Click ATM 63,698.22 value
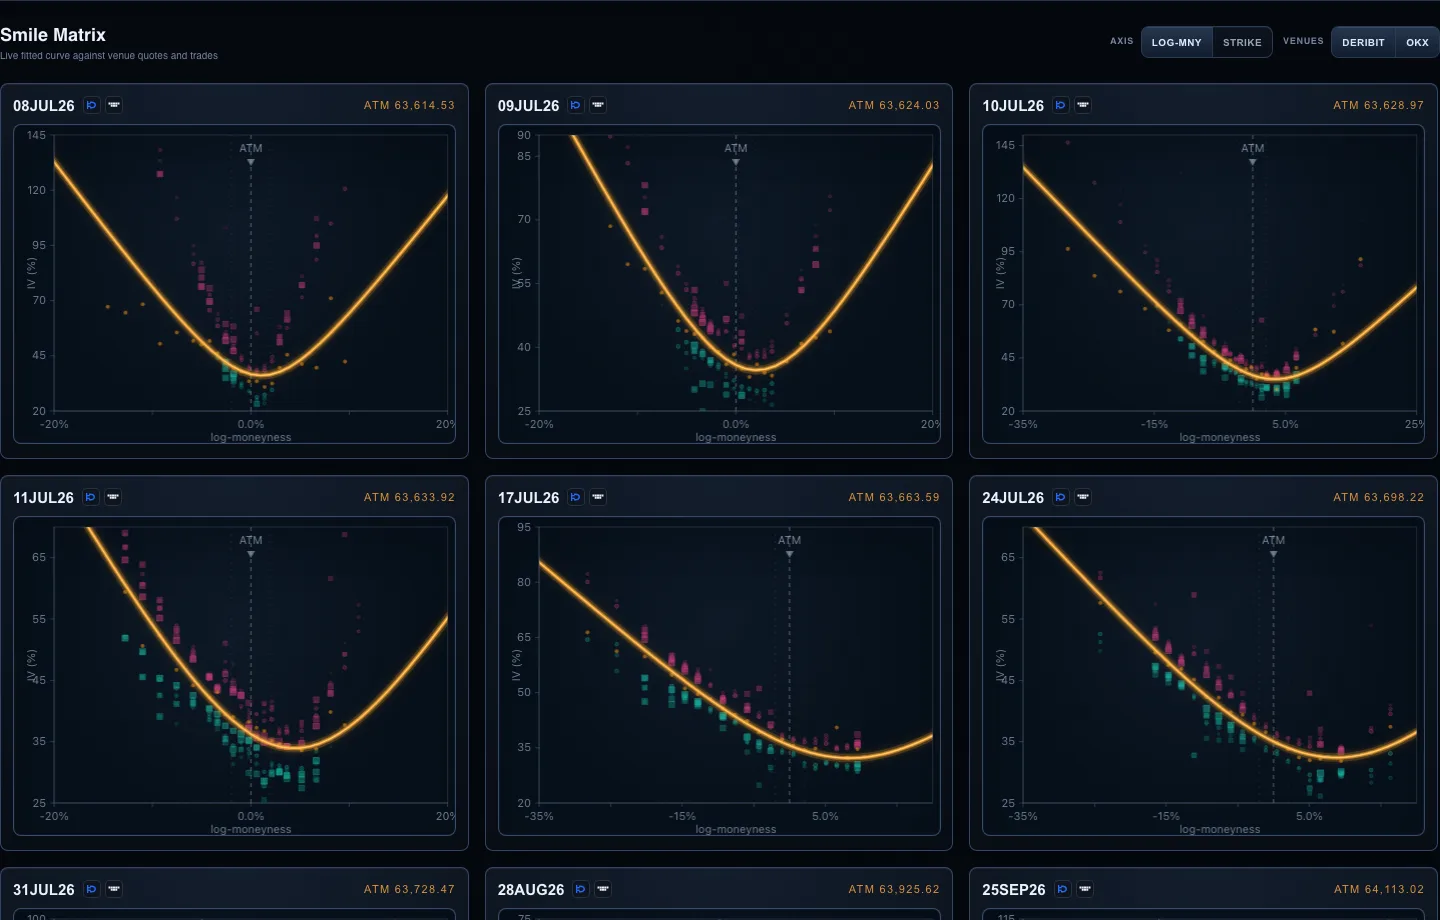This screenshot has height=920, width=1440. [x=1378, y=497]
